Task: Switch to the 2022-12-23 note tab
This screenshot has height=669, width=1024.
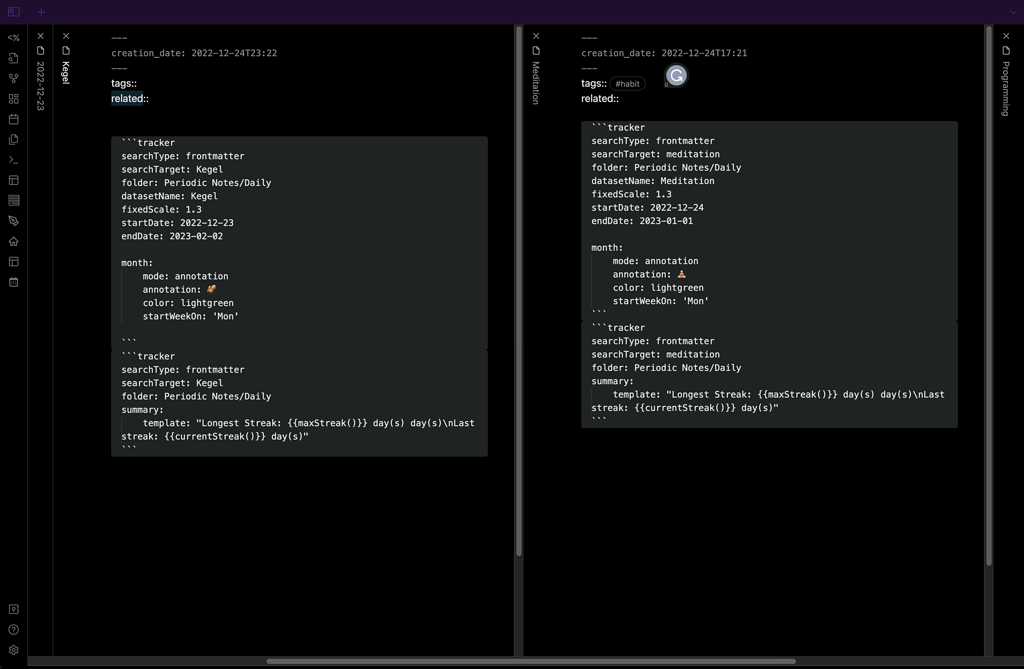Action: pos(41,85)
